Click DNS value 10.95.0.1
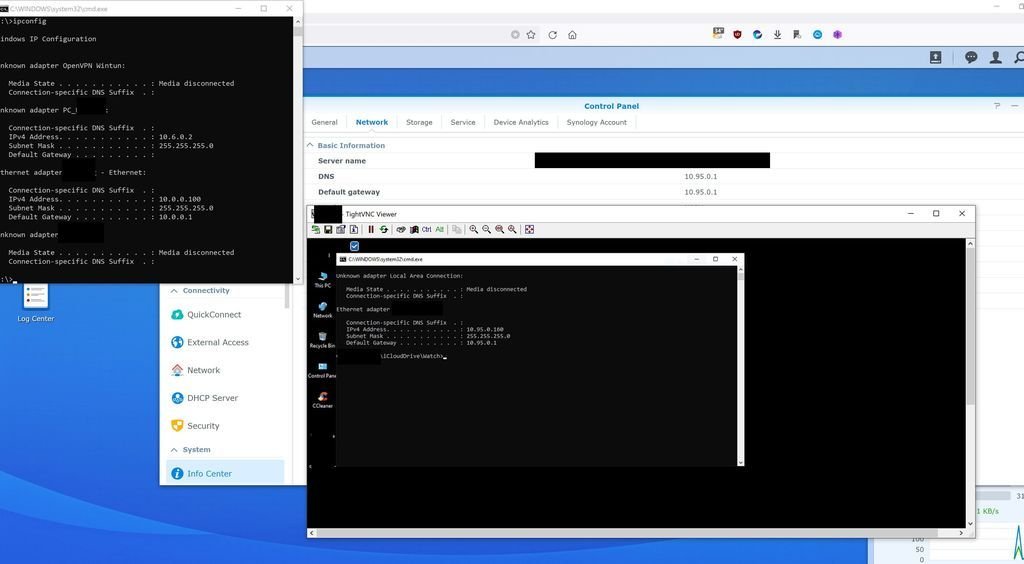This screenshot has height=564, width=1024. click(700, 176)
